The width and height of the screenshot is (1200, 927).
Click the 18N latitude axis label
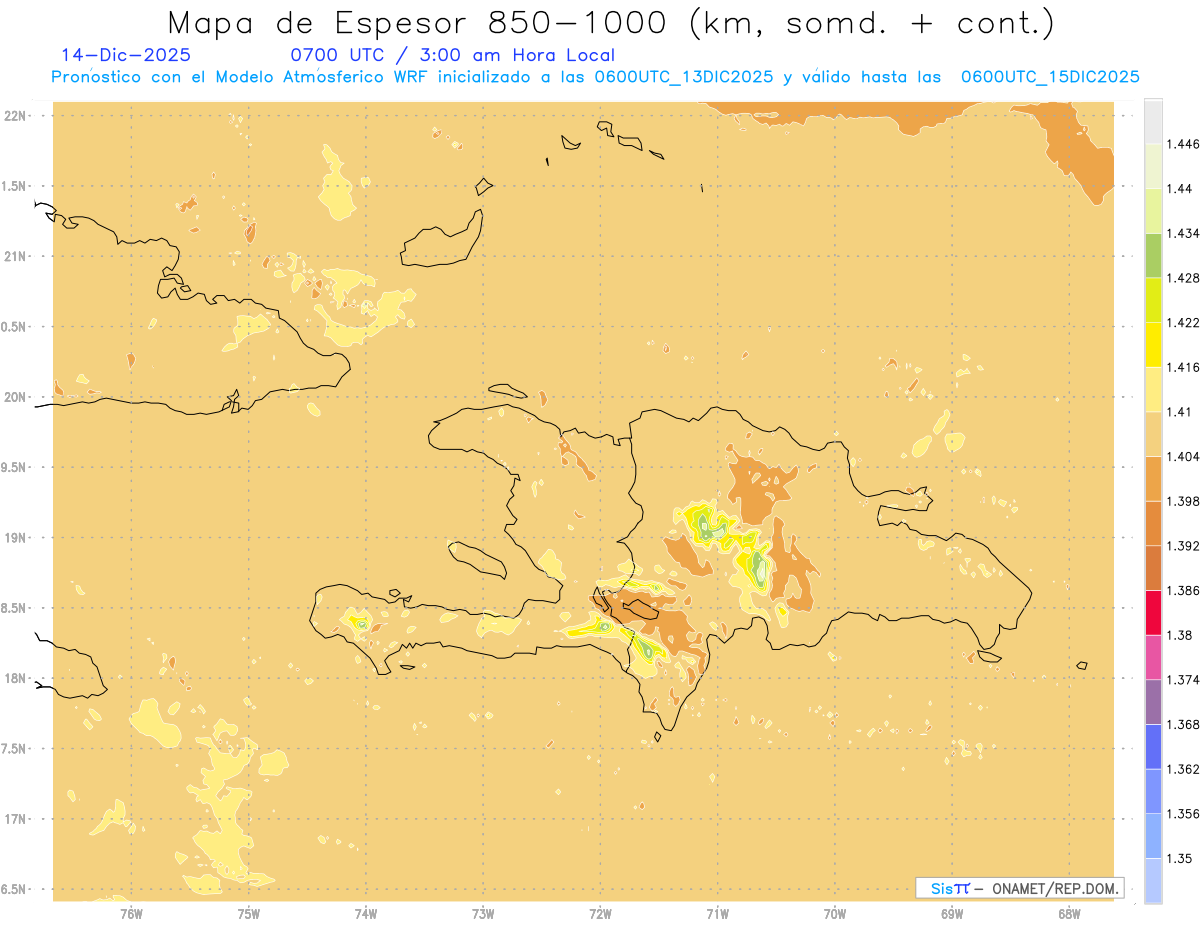pos(18,678)
